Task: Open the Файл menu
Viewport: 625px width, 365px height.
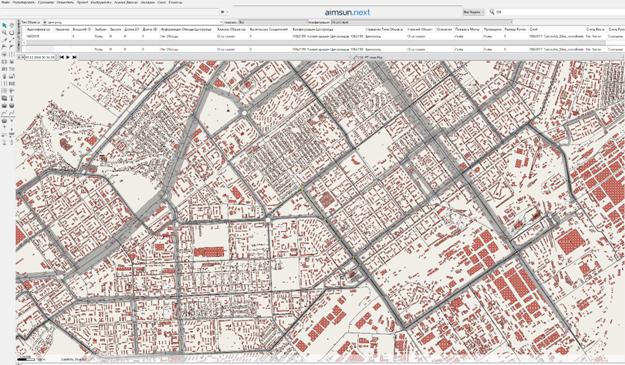Action: (x=6, y=2)
